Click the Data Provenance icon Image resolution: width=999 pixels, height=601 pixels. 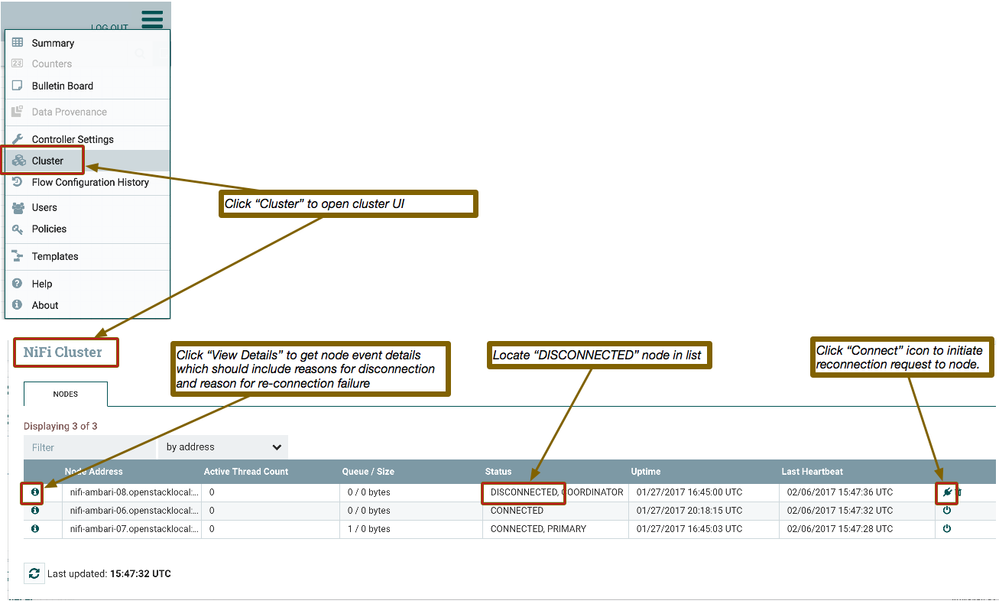17,111
